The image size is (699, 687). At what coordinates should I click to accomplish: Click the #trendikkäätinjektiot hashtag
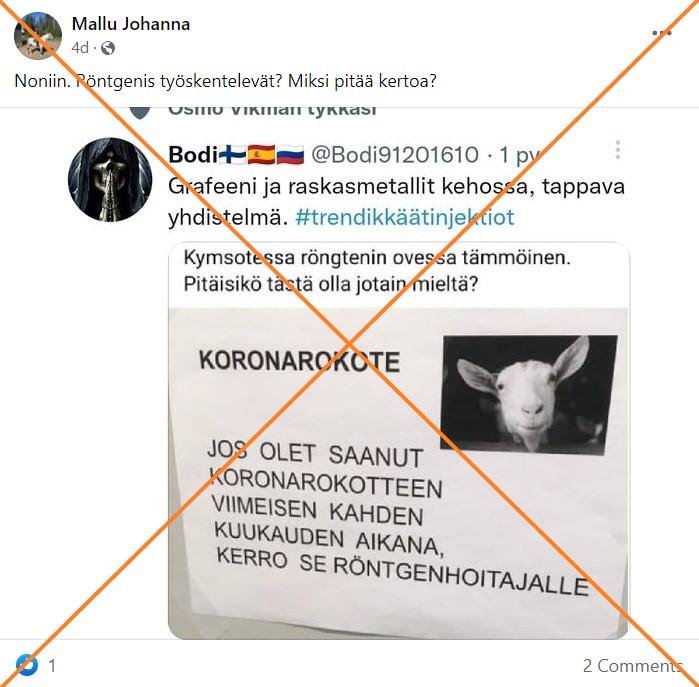click(x=405, y=218)
